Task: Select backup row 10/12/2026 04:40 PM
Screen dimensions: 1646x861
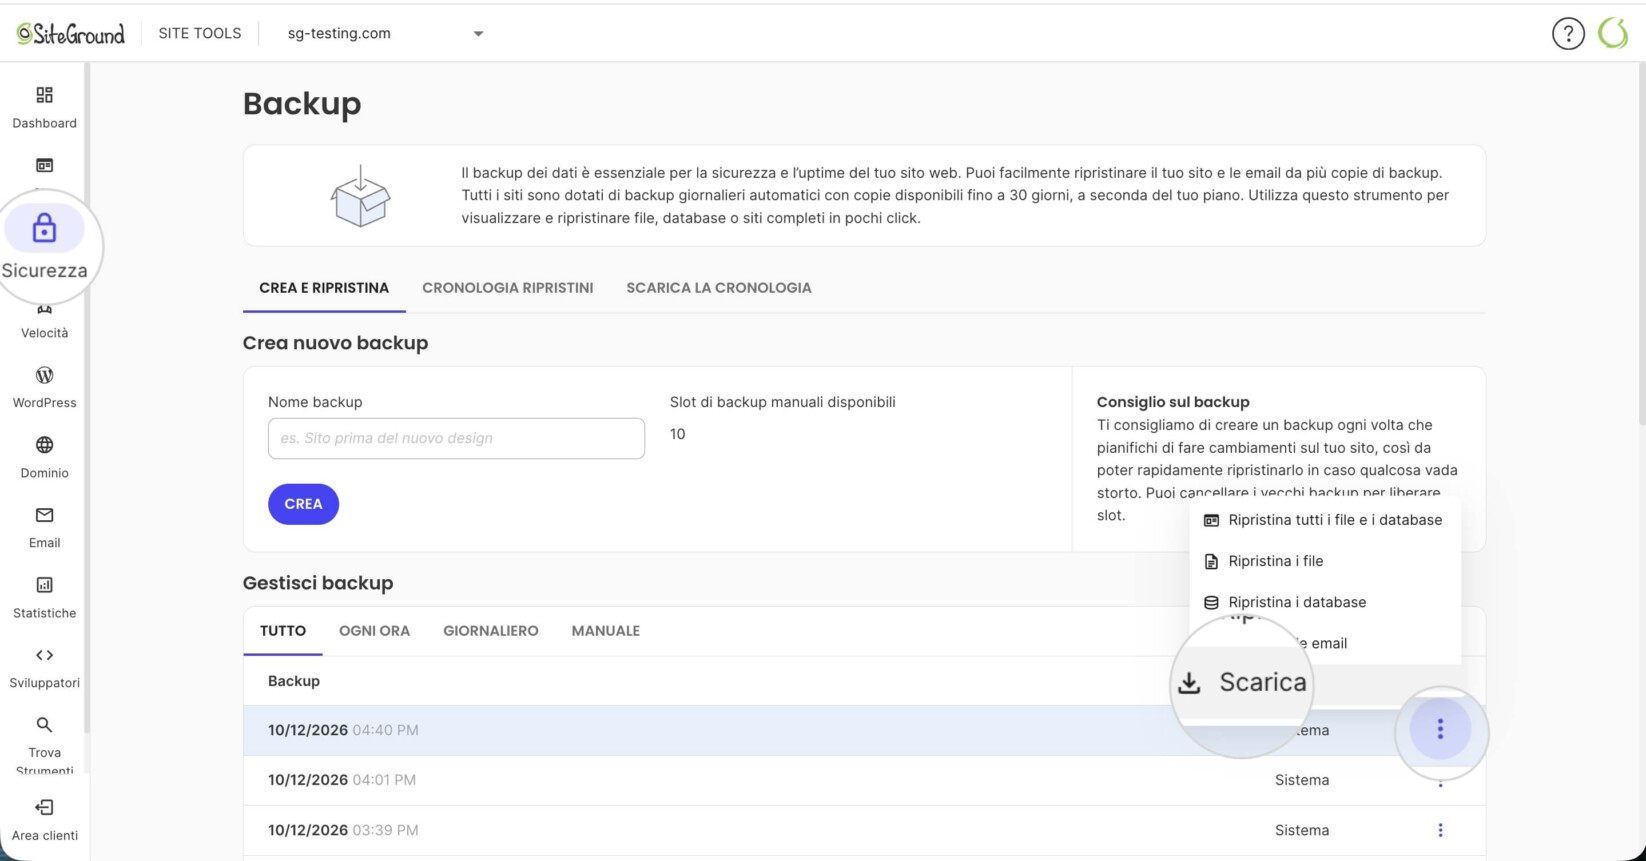Action: (x=864, y=730)
